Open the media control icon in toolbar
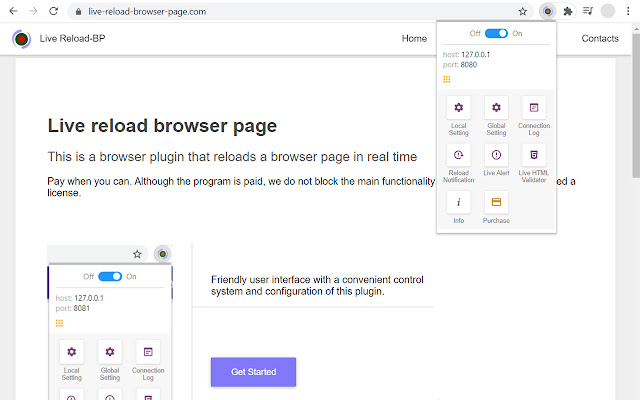This screenshot has height=400, width=640. pyautogui.click(x=588, y=11)
